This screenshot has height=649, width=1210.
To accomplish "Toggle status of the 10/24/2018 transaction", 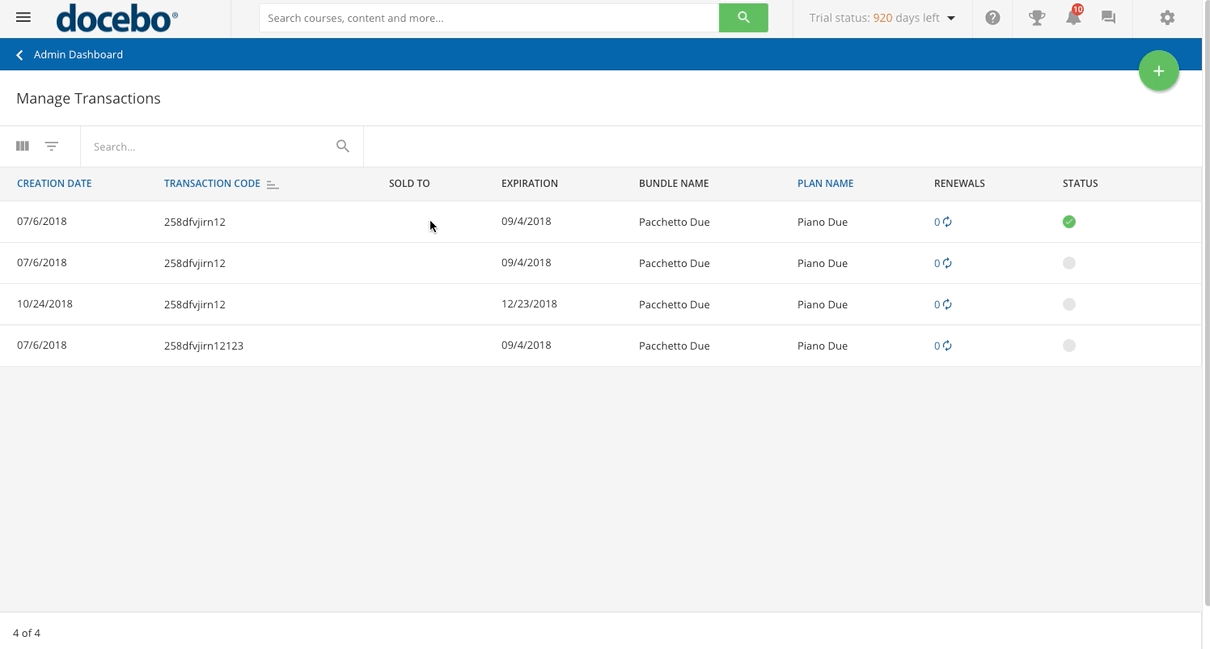I will (1069, 304).
